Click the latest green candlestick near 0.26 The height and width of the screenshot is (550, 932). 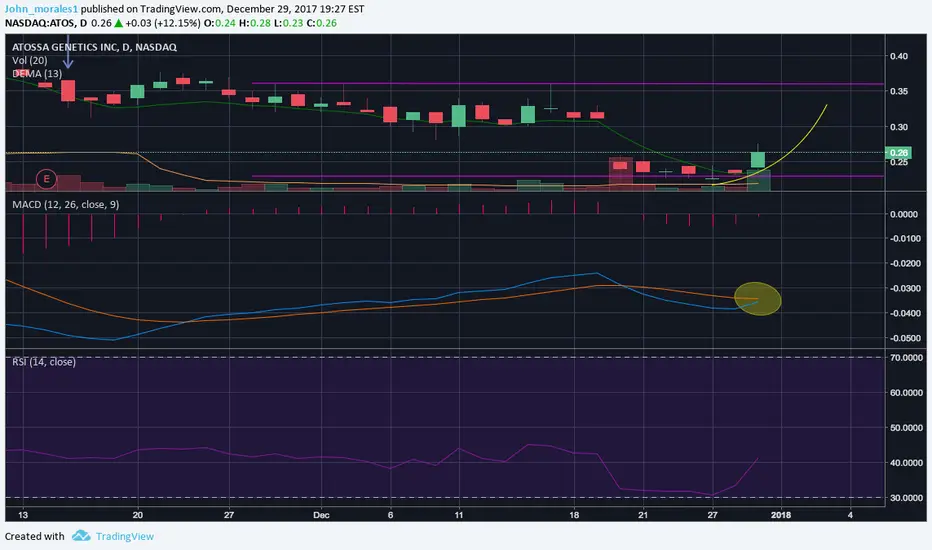click(758, 159)
